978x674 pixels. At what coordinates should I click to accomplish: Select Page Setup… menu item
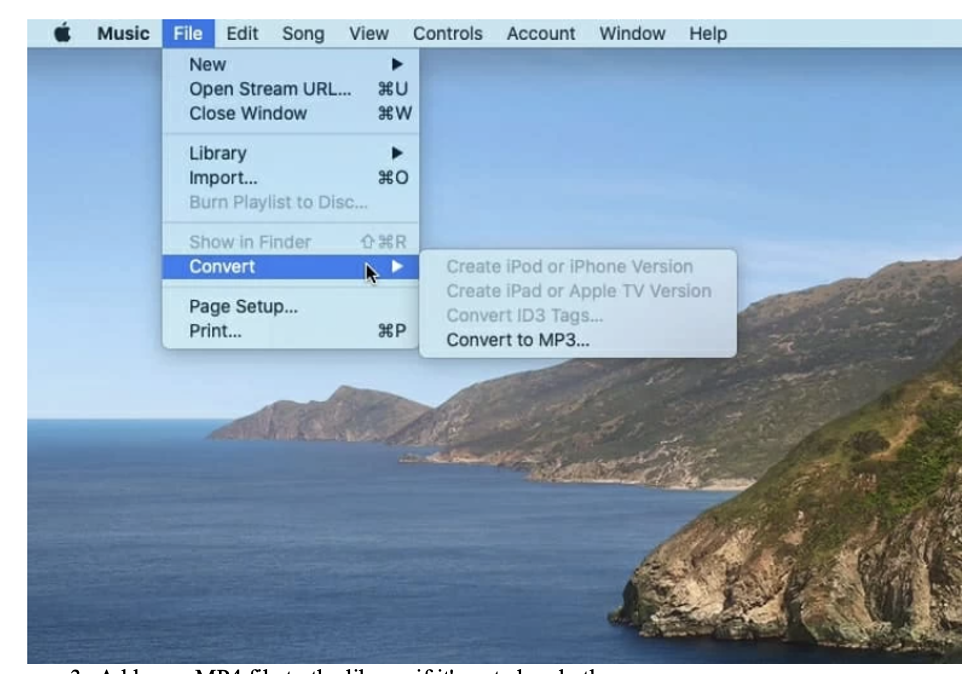click(x=243, y=307)
